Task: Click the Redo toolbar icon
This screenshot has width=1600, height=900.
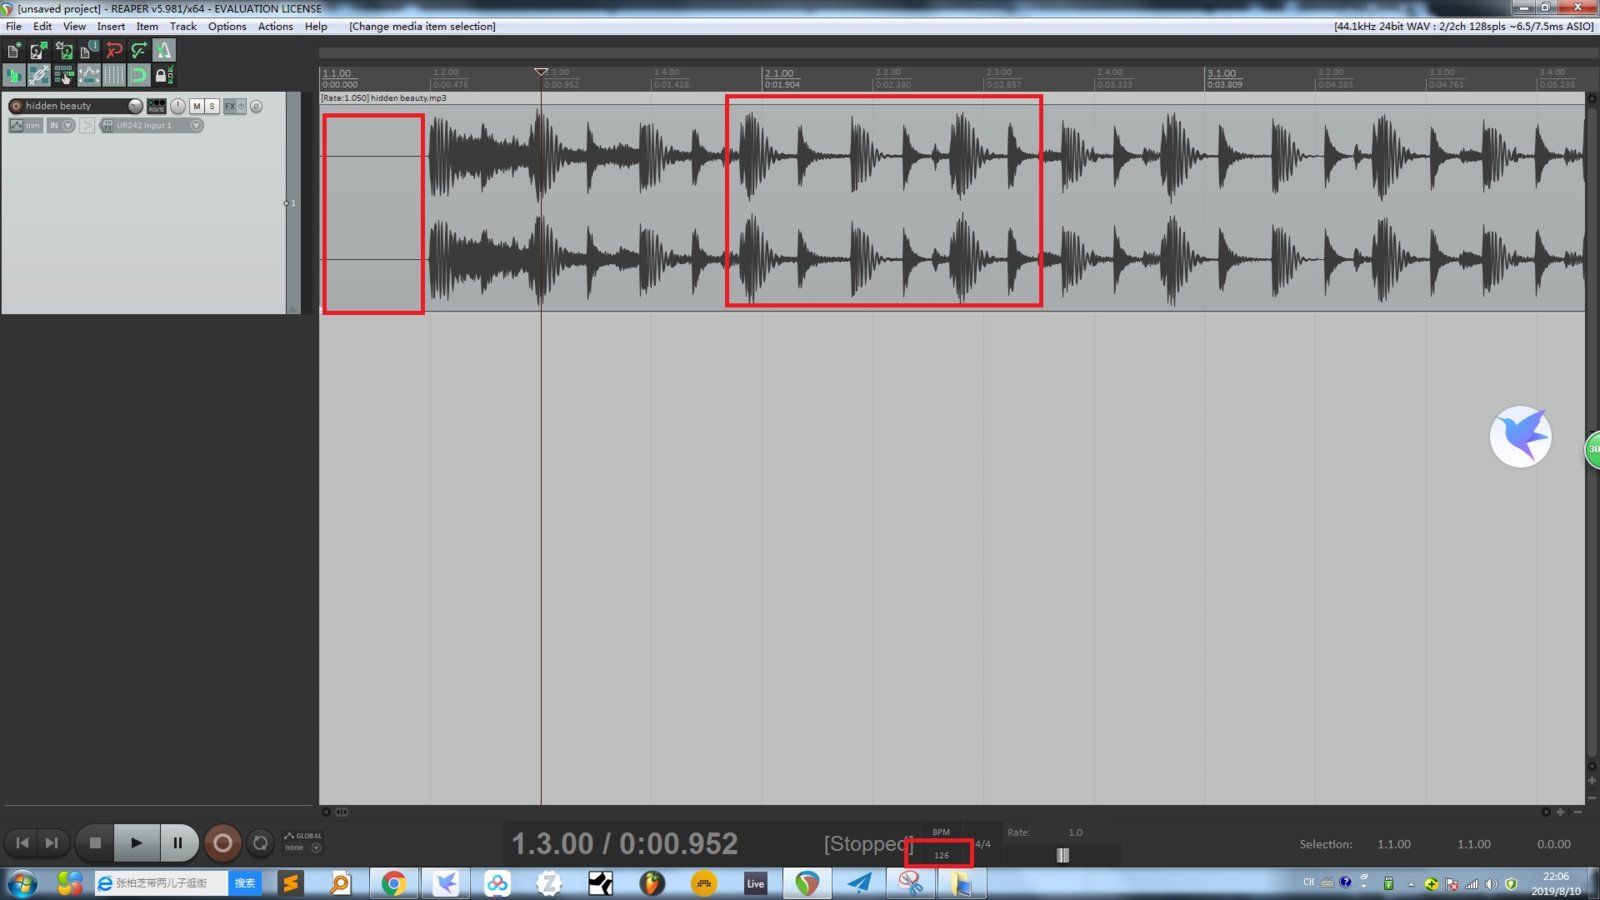Action: point(139,50)
